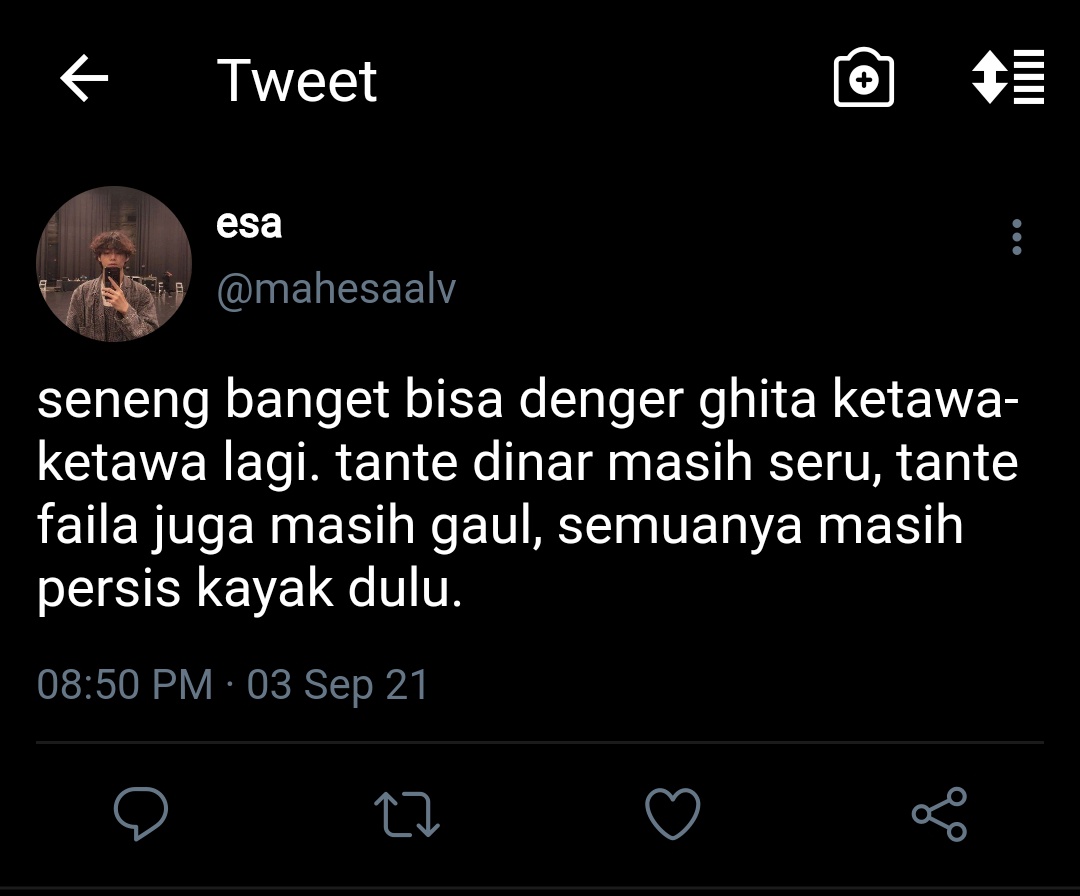This screenshot has height=896, width=1080.
Task: Tap the camera add-photo icon
Action: pyautogui.click(x=864, y=78)
